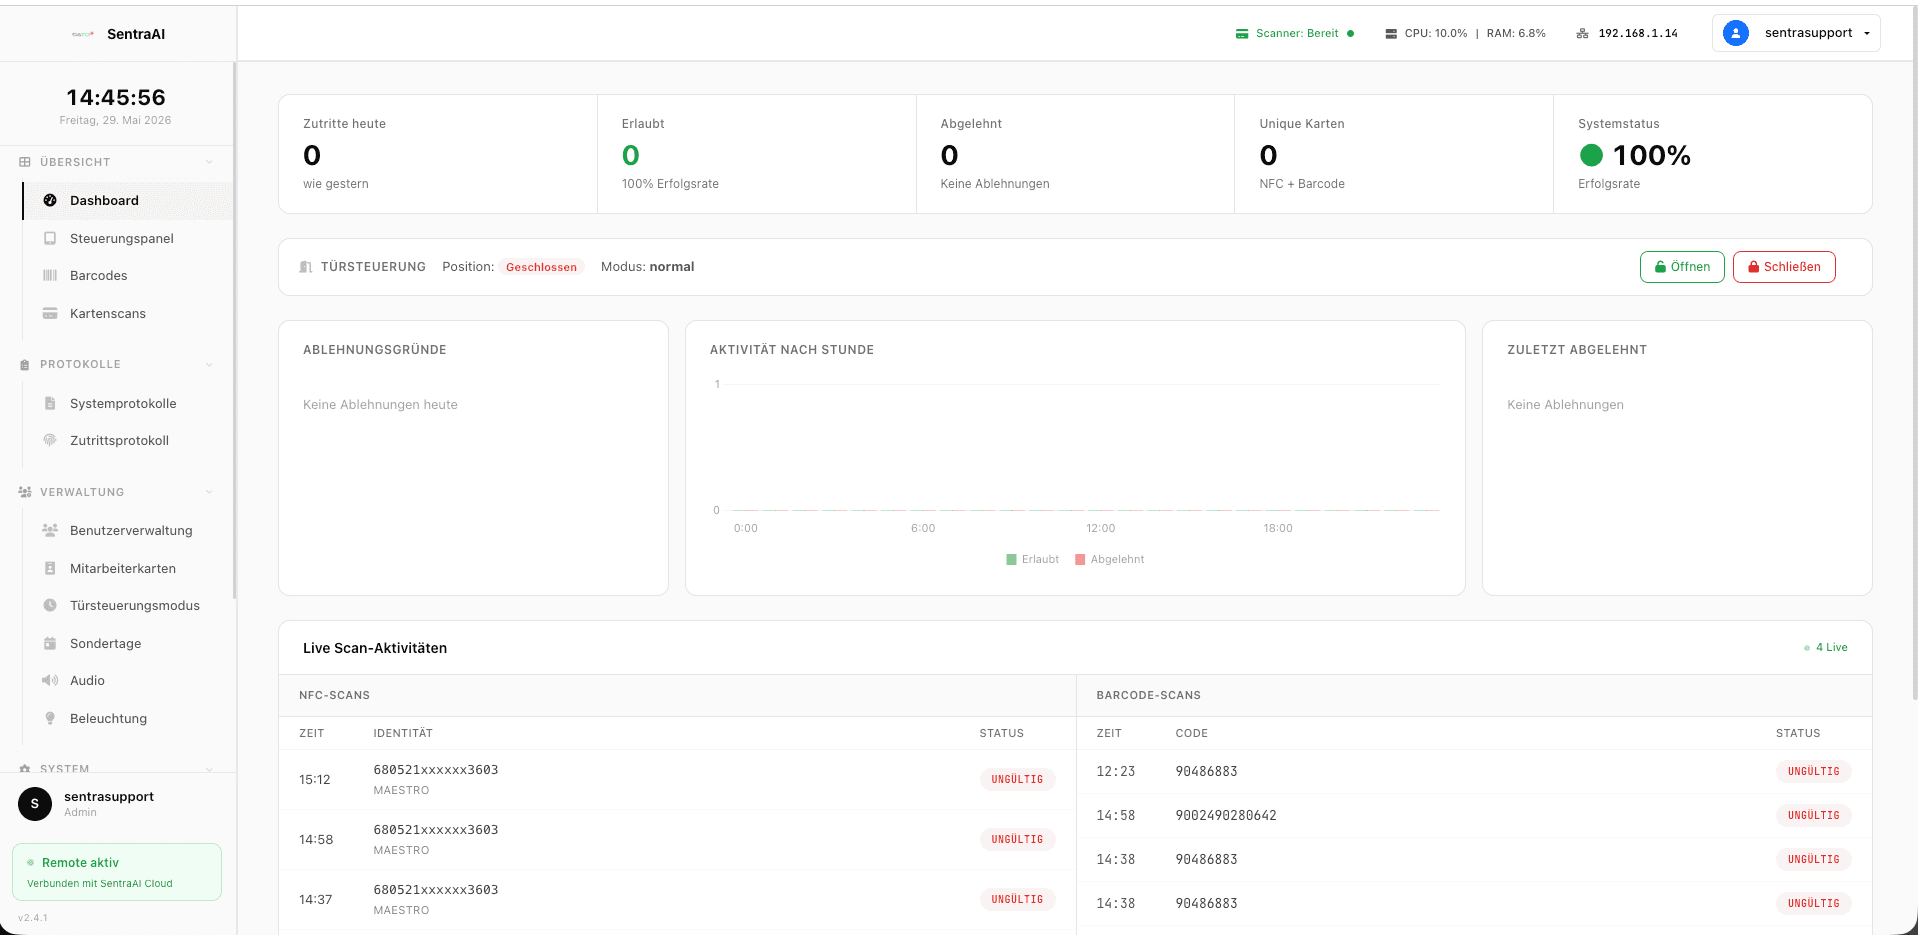This screenshot has width=1918, height=935.
Task: Collapse the Verwaltung sidebar section
Action: [209, 492]
